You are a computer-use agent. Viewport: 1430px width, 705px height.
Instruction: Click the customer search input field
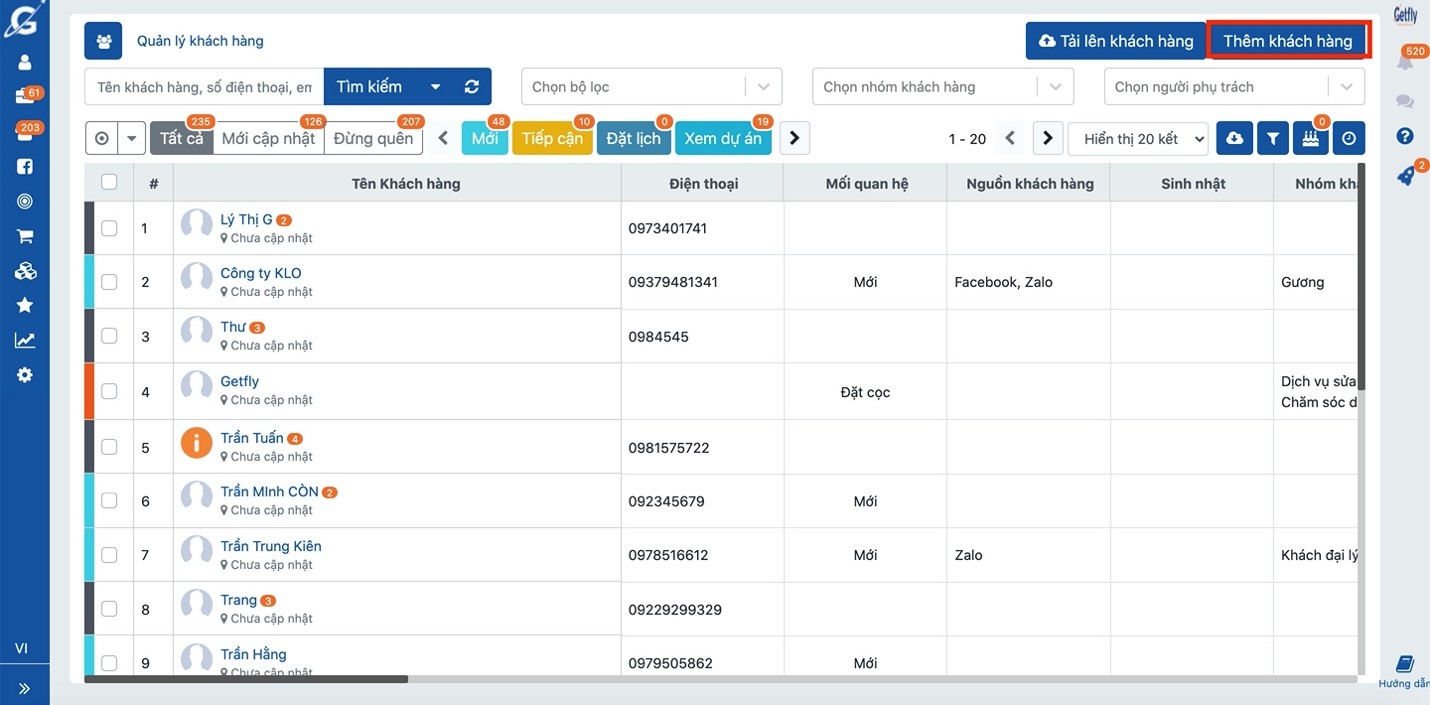click(204, 87)
